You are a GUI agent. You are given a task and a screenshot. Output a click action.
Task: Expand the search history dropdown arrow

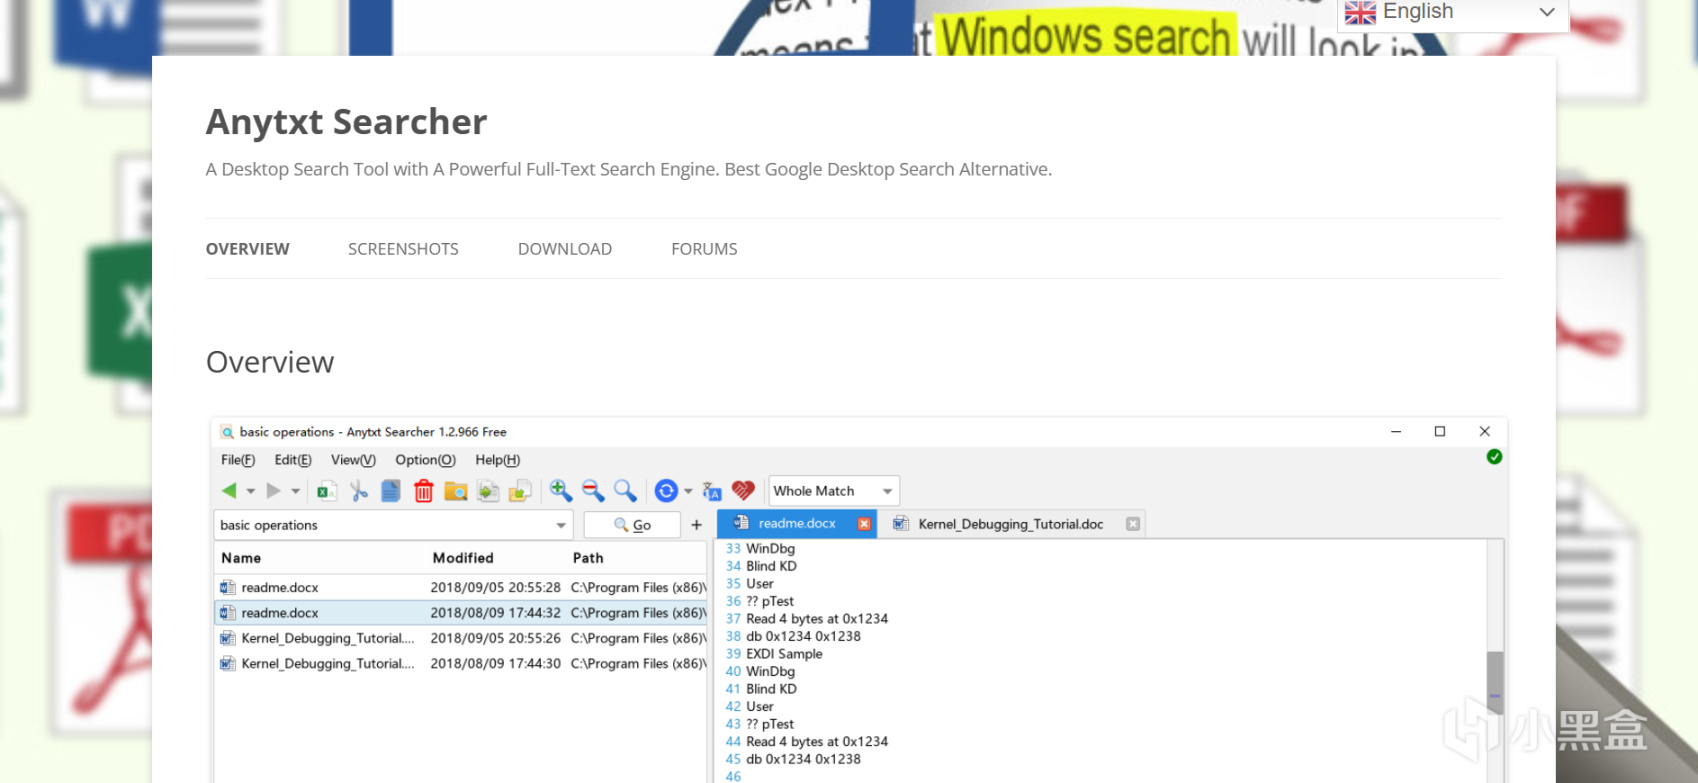(561, 525)
